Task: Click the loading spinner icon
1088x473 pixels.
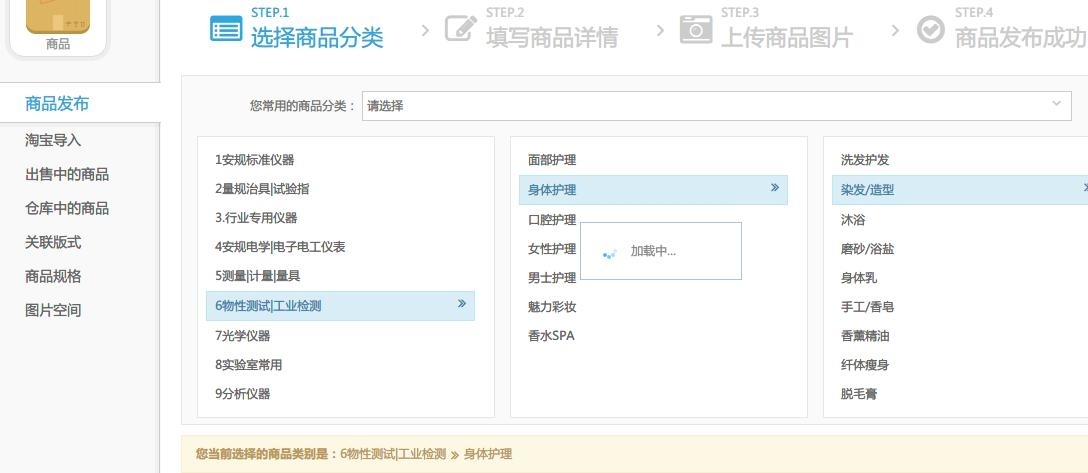Action: coord(609,252)
